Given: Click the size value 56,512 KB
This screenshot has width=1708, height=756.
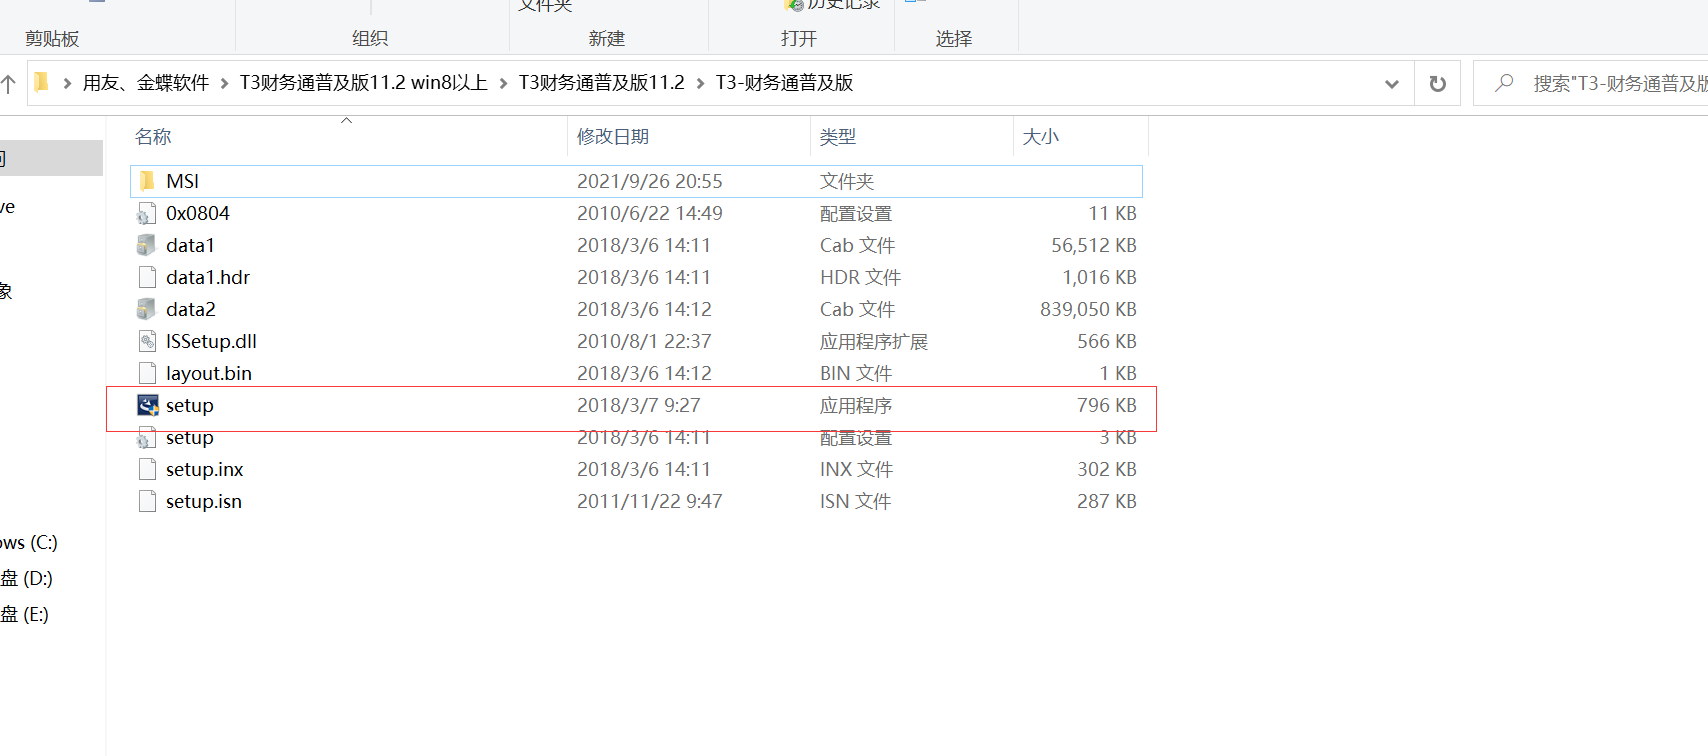Looking at the screenshot, I should 1094,245.
